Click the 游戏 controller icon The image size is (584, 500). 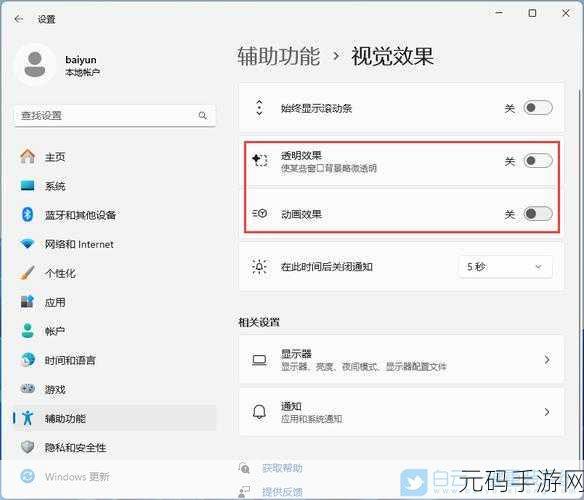click(28, 389)
